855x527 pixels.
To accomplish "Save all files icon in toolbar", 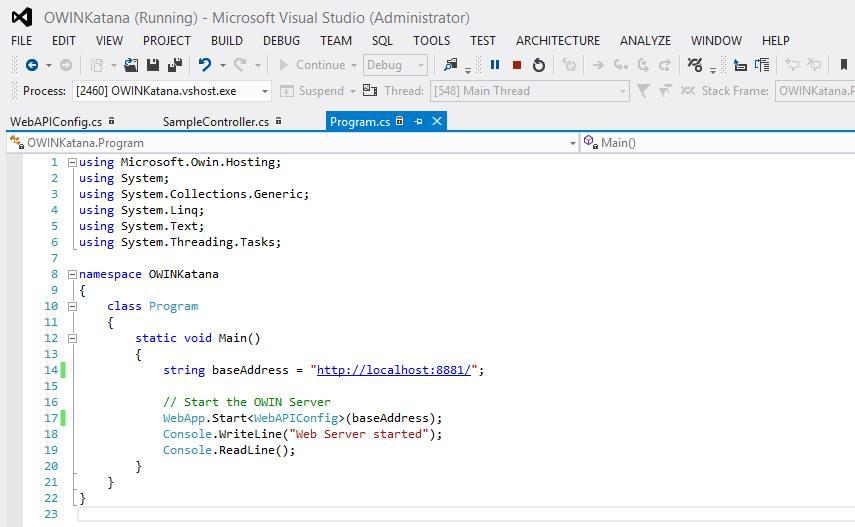I will point(174,65).
